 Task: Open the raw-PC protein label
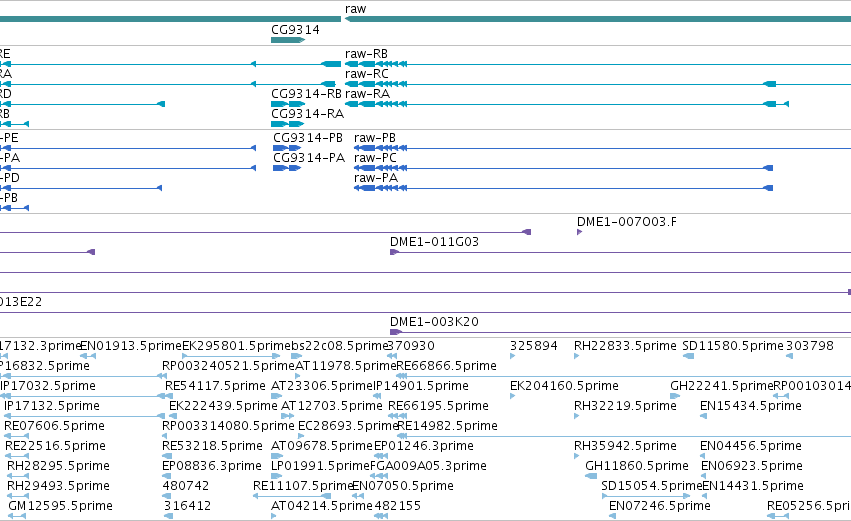[376, 158]
